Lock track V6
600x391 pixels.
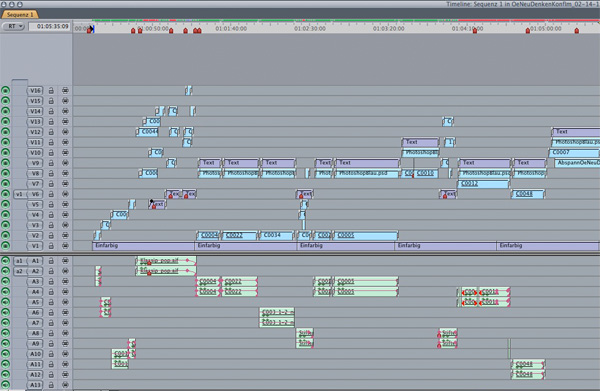click(x=51, y=194)
